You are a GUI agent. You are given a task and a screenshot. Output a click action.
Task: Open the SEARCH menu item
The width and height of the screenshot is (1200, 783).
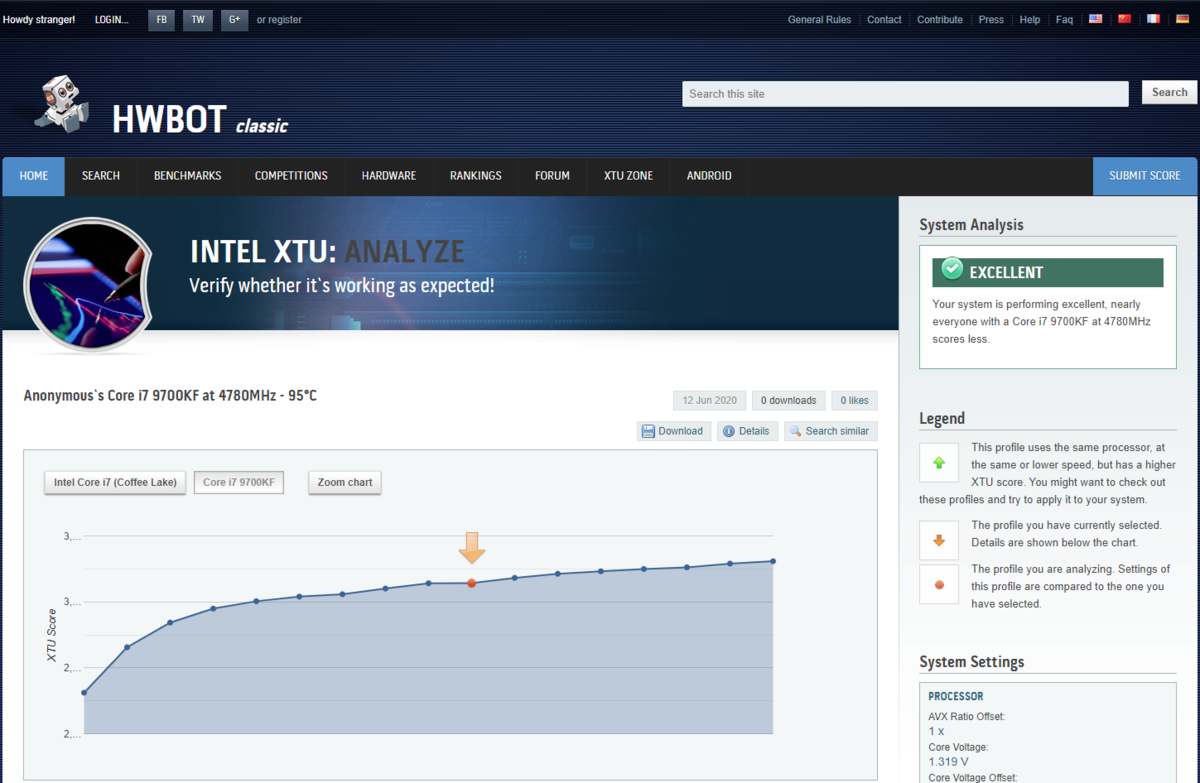(x=101, y=176)
